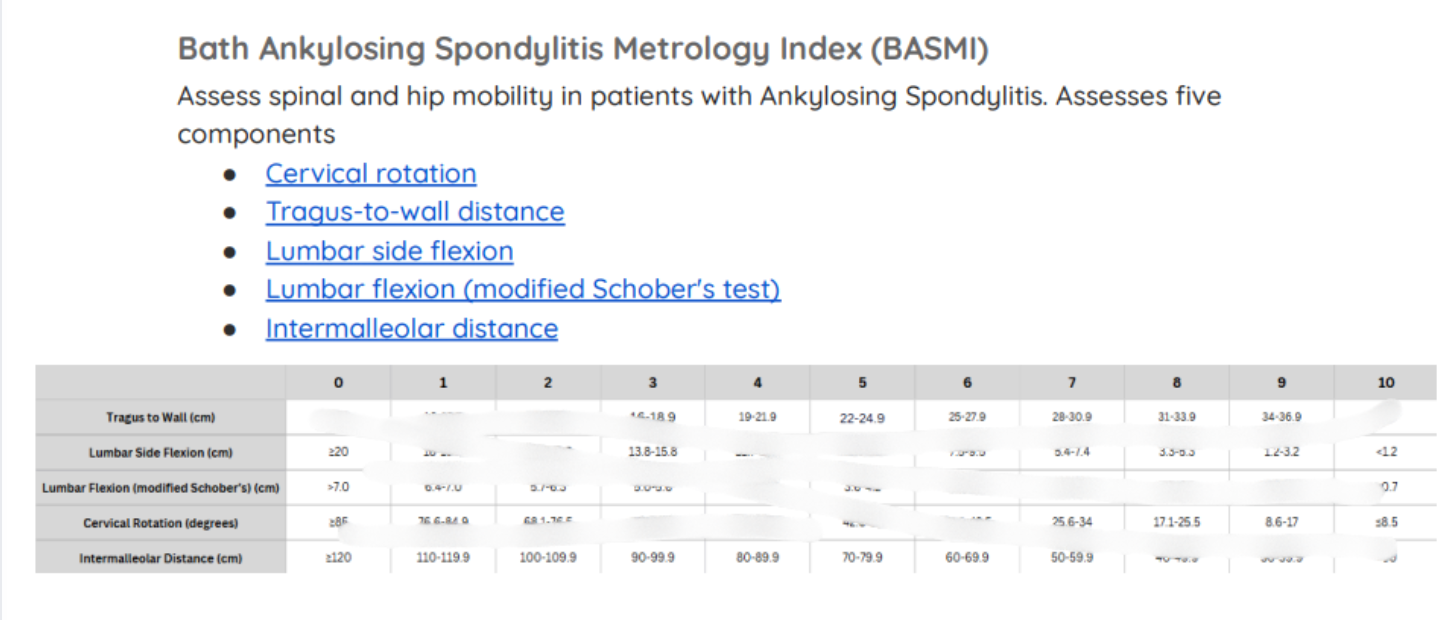
Task: Click the 22-24.9 tragus to wall cell
Action: pyautogui.click(x=862, y=418)
